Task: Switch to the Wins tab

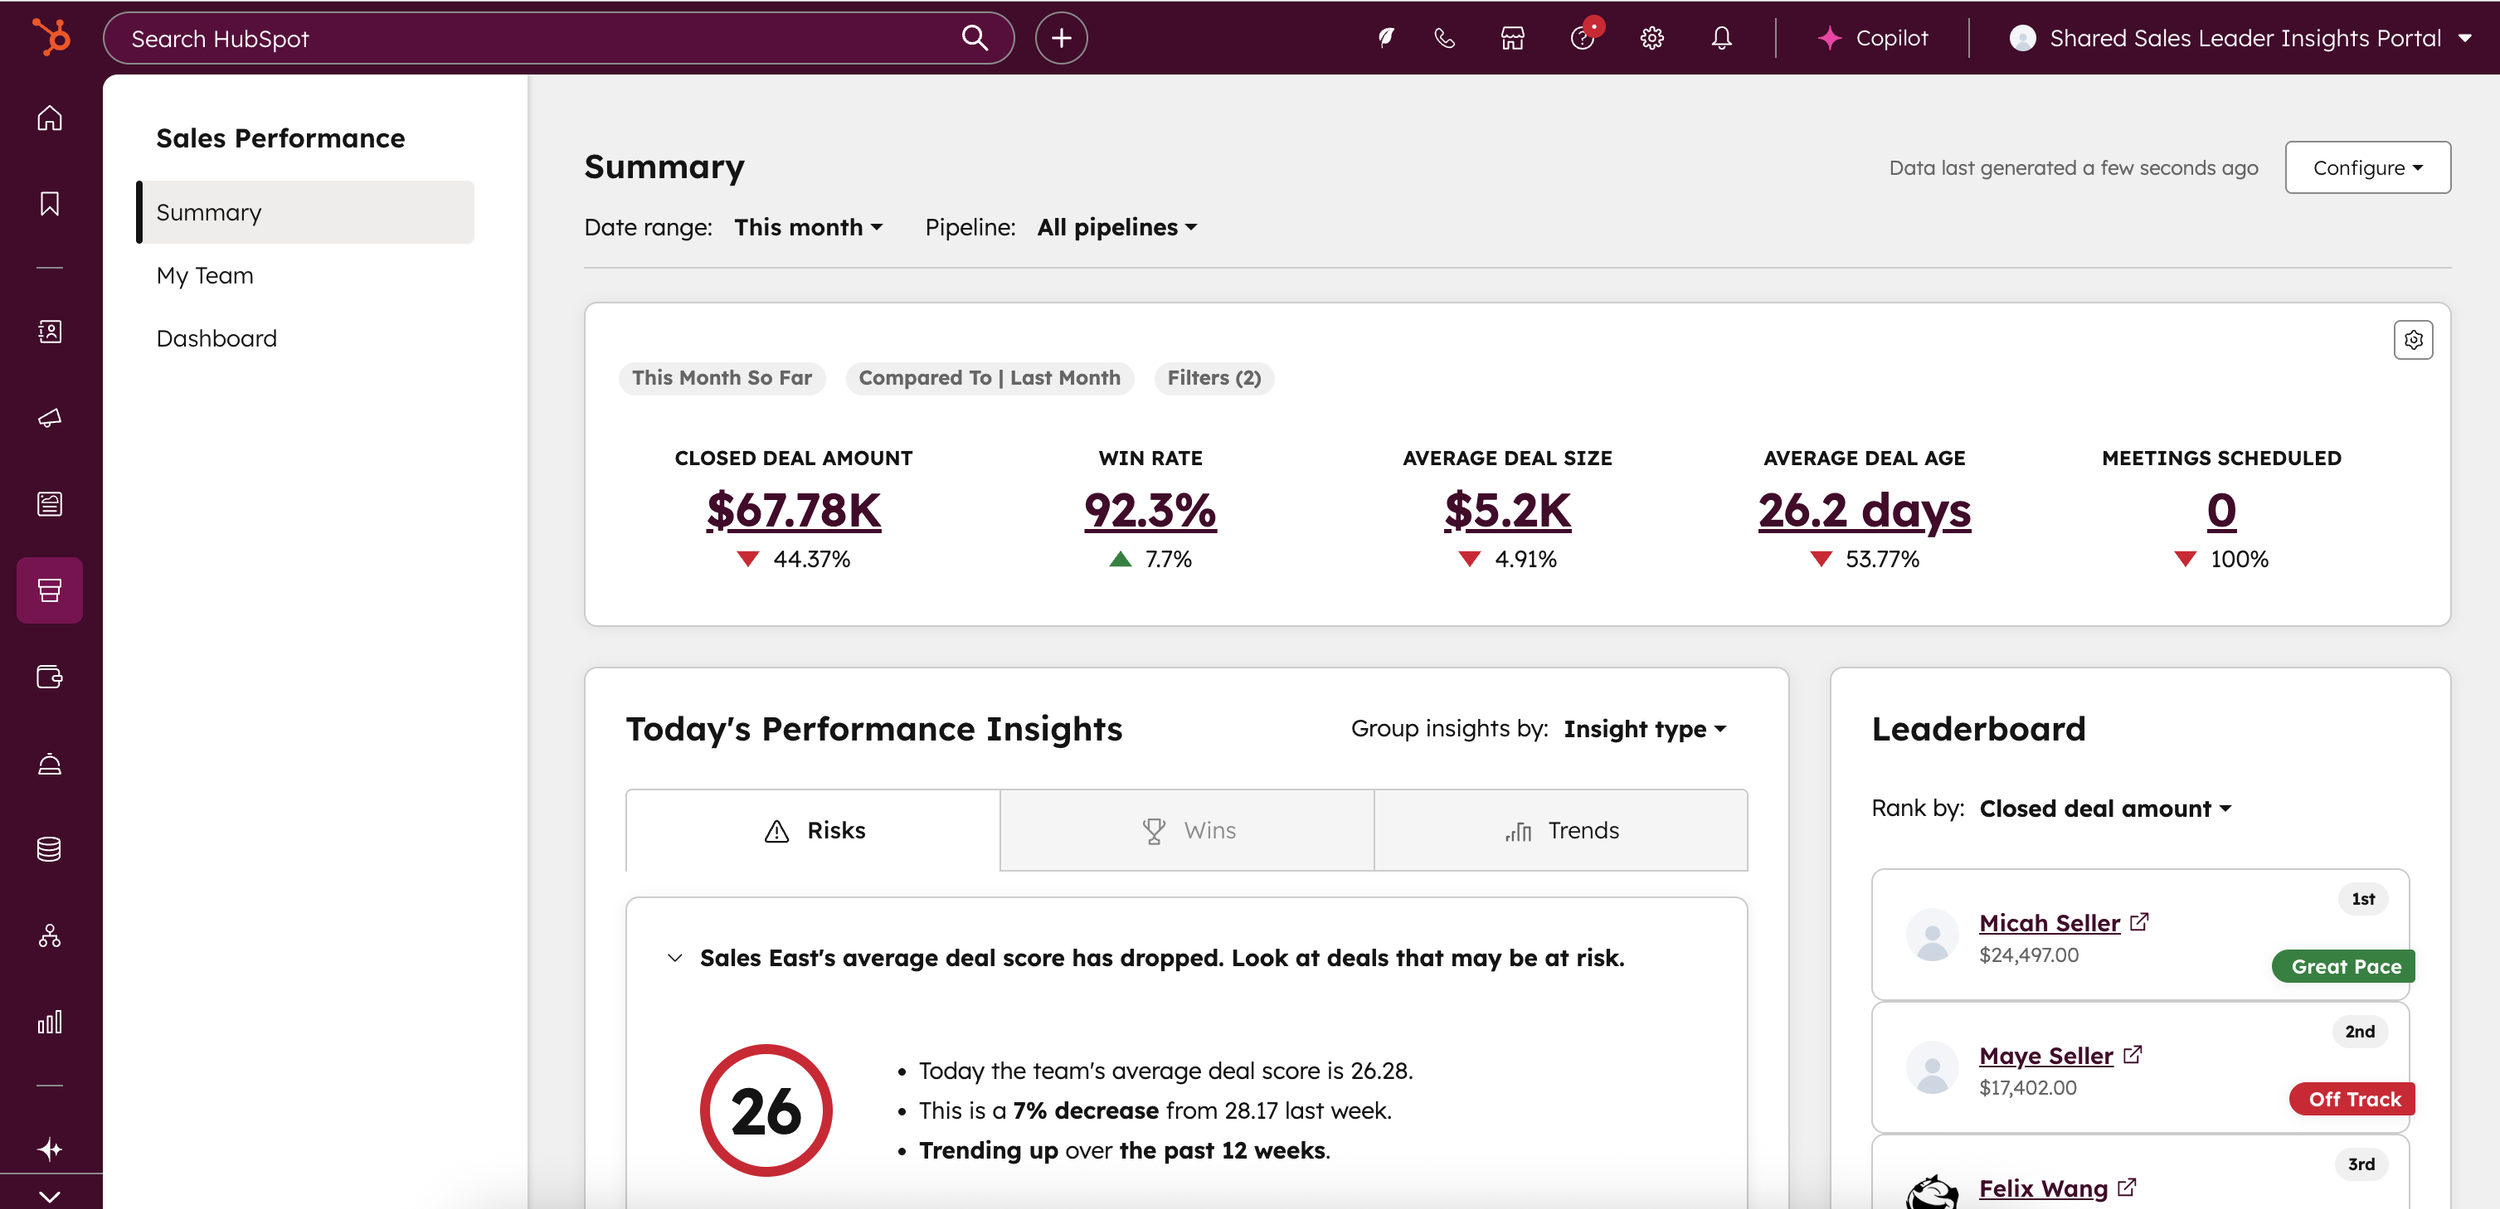Action: [x=1187, y=830]
